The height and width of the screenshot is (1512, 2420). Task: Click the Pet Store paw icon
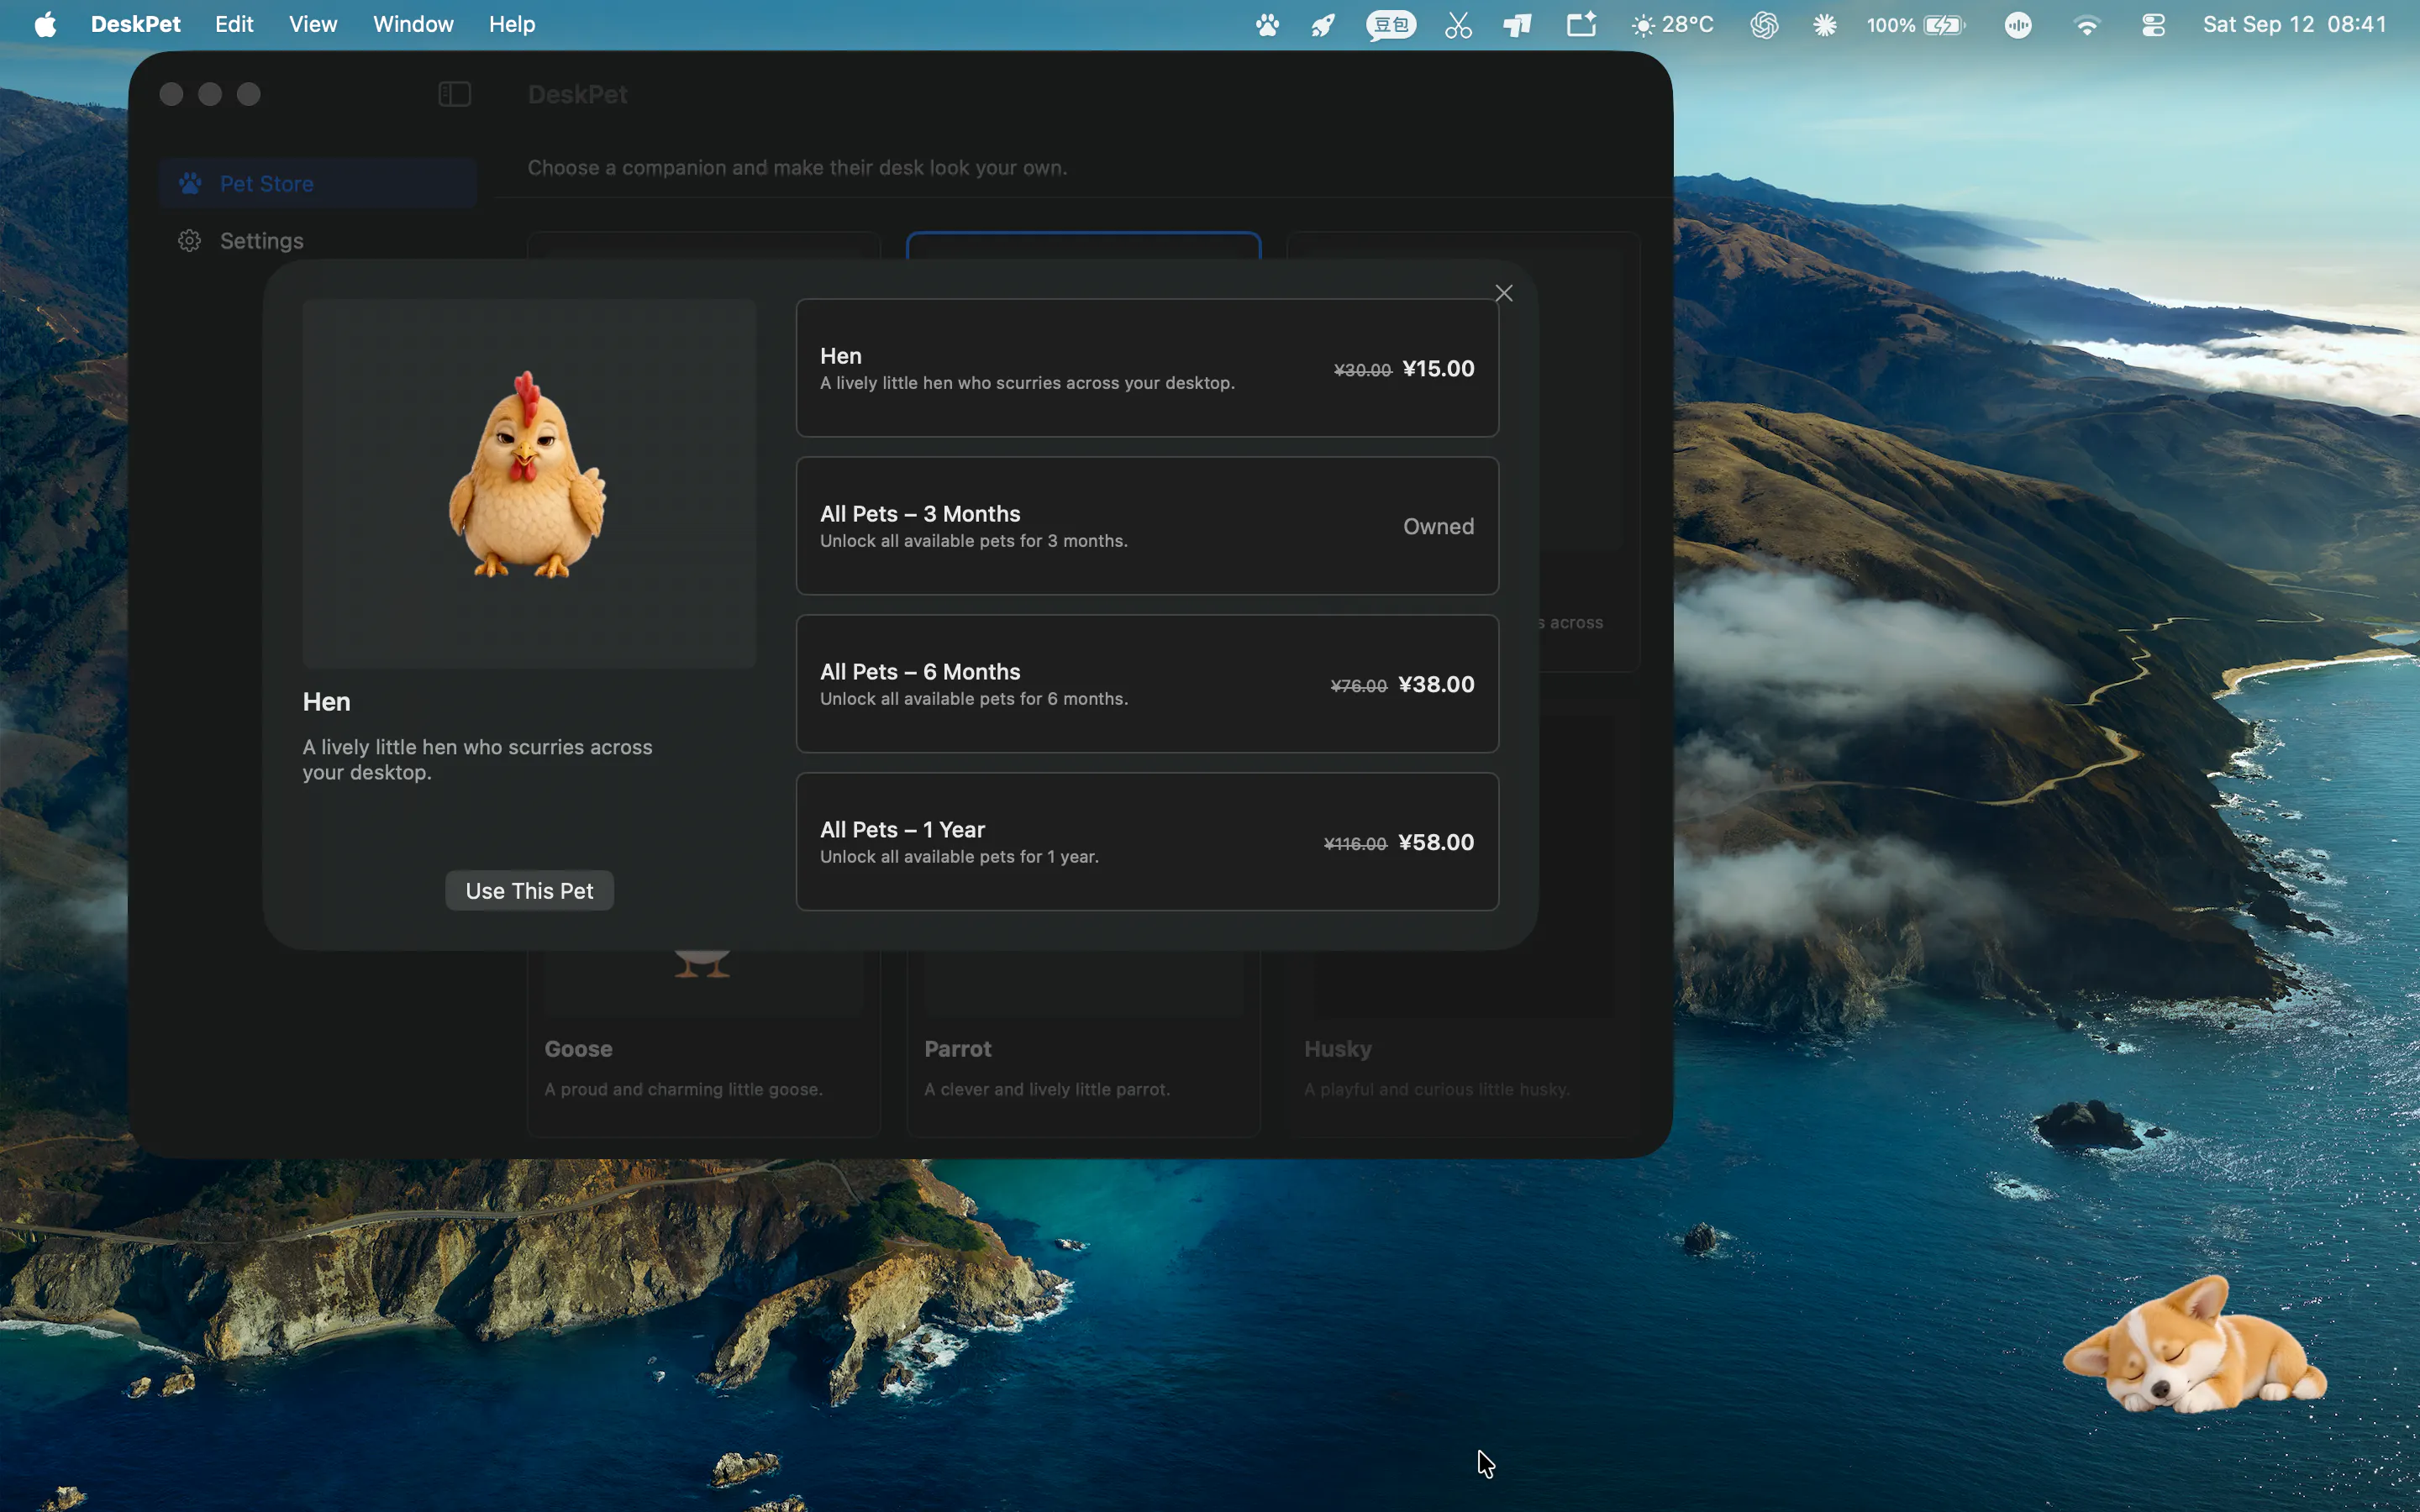pyautogui.click(x=190, y=183)
